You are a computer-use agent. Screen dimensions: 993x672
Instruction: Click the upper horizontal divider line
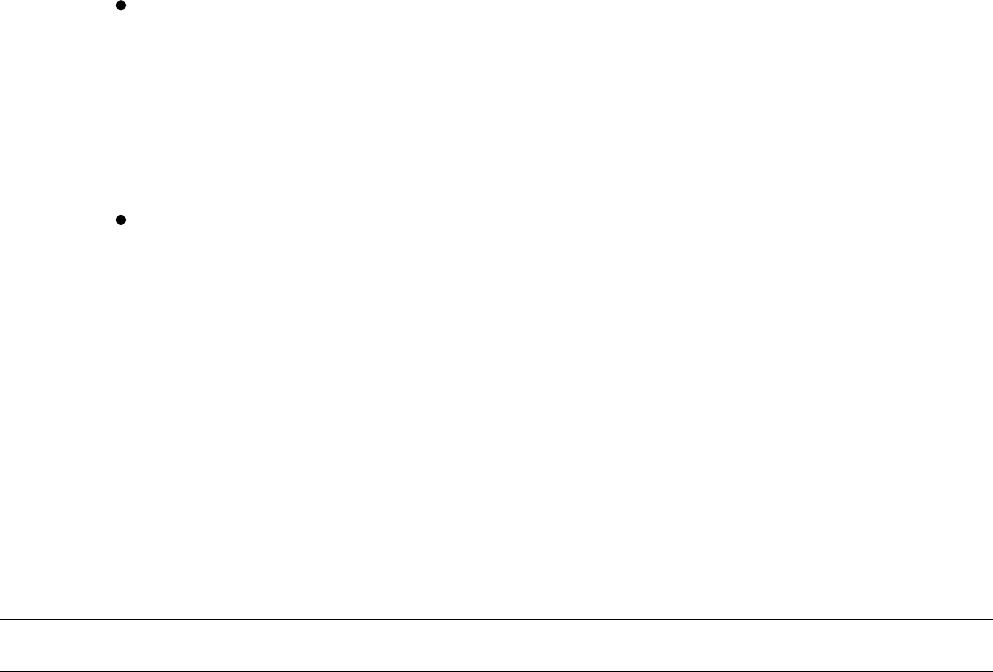(x=496, y=619)
